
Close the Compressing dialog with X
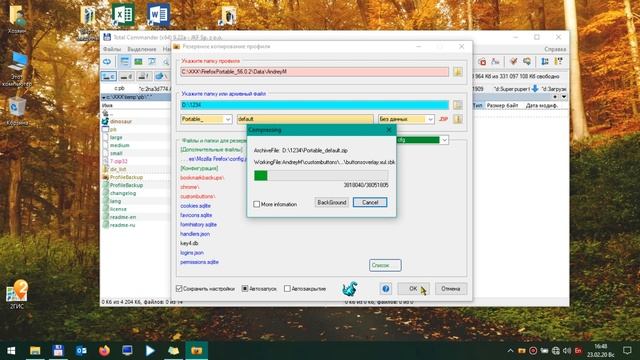tap(389, 130)
